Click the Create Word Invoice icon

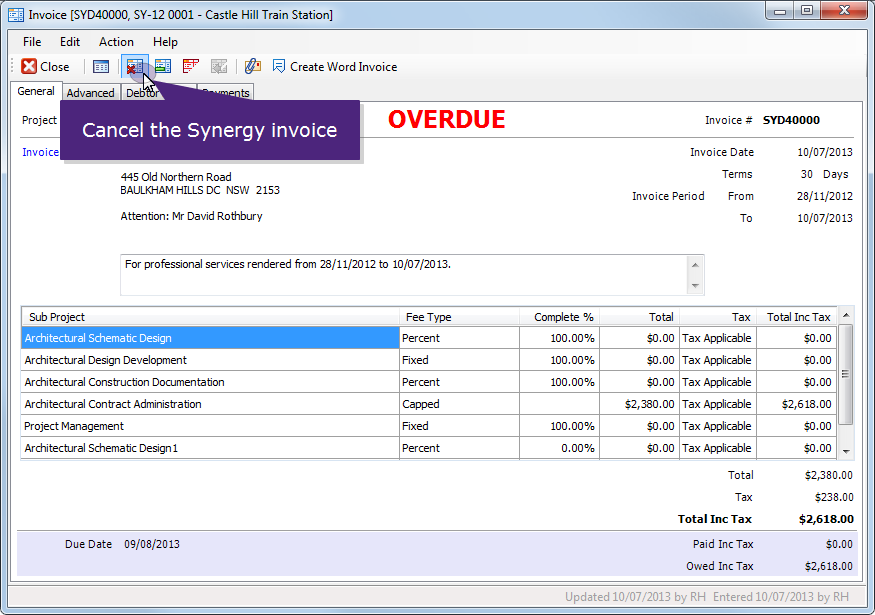coord(278,66)
